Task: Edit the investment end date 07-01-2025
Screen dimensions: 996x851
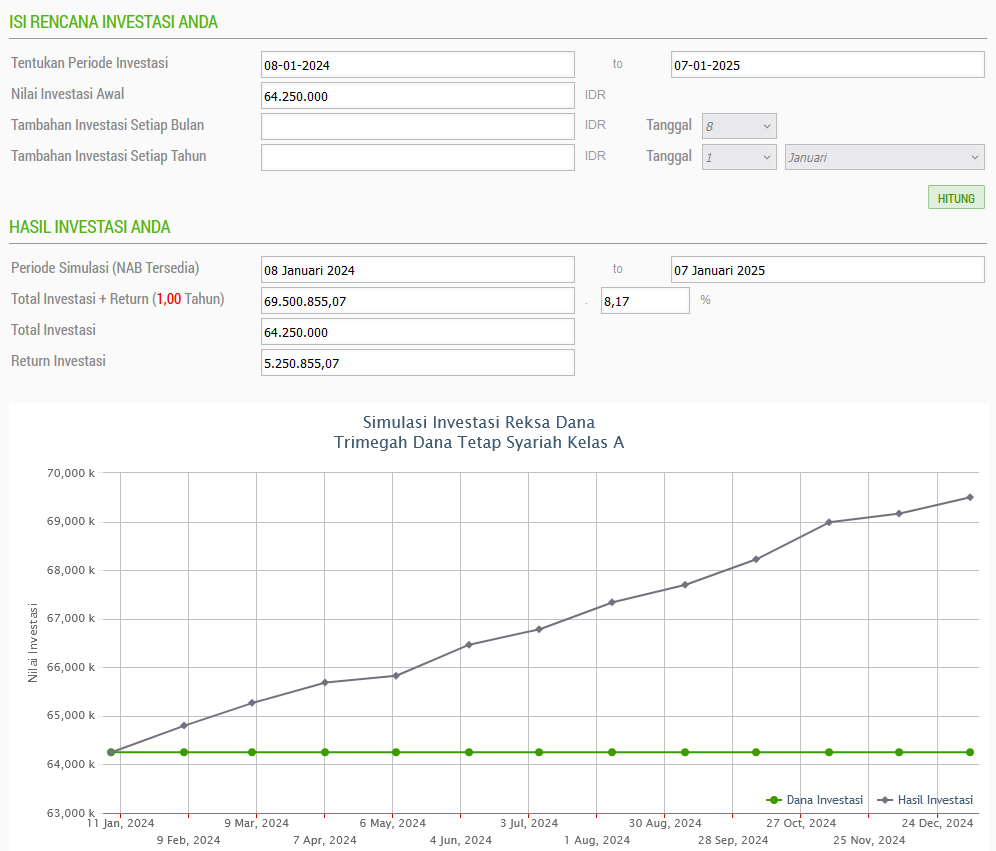Action: (x=828, y=65)
